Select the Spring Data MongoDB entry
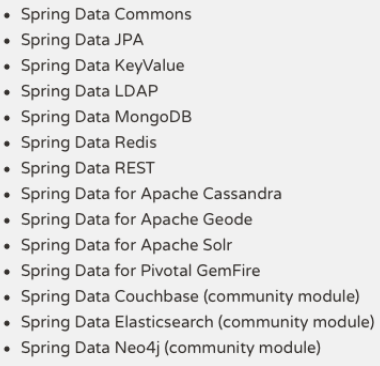This screenshot has width=380, height=366. point(106,118)
